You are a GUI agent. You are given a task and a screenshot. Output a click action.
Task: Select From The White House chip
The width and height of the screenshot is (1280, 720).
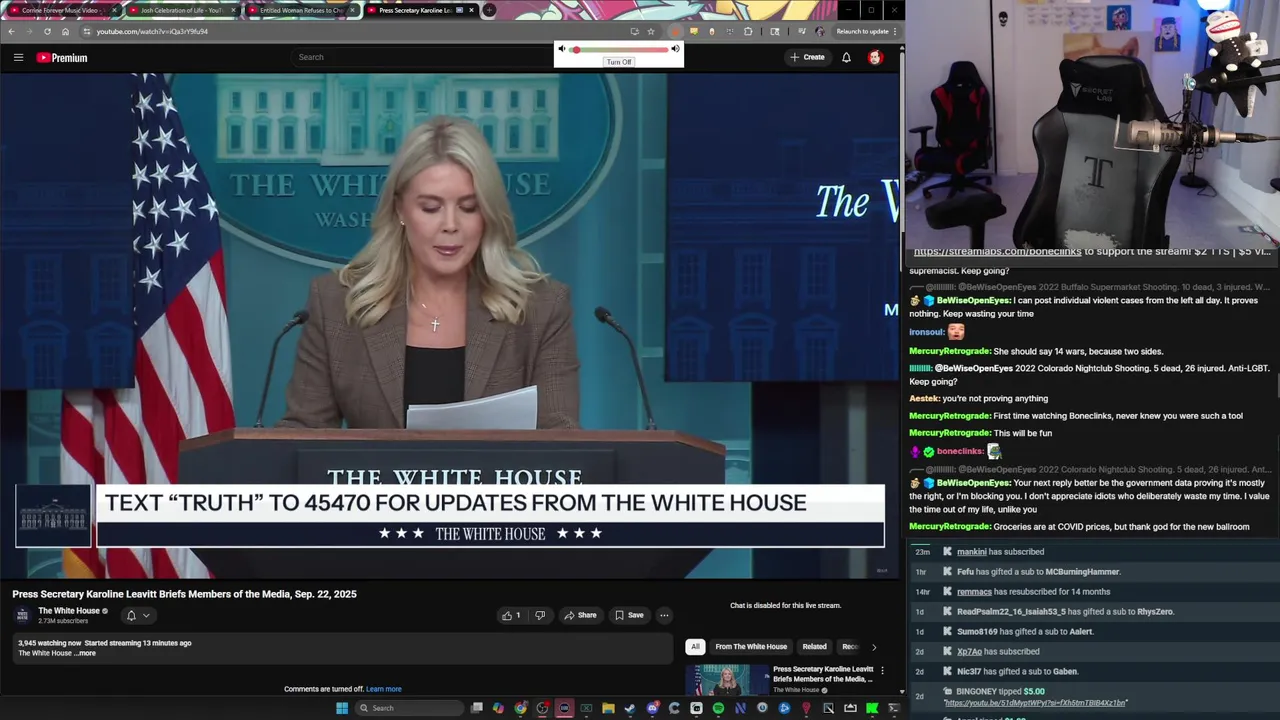tap(751, 646)
